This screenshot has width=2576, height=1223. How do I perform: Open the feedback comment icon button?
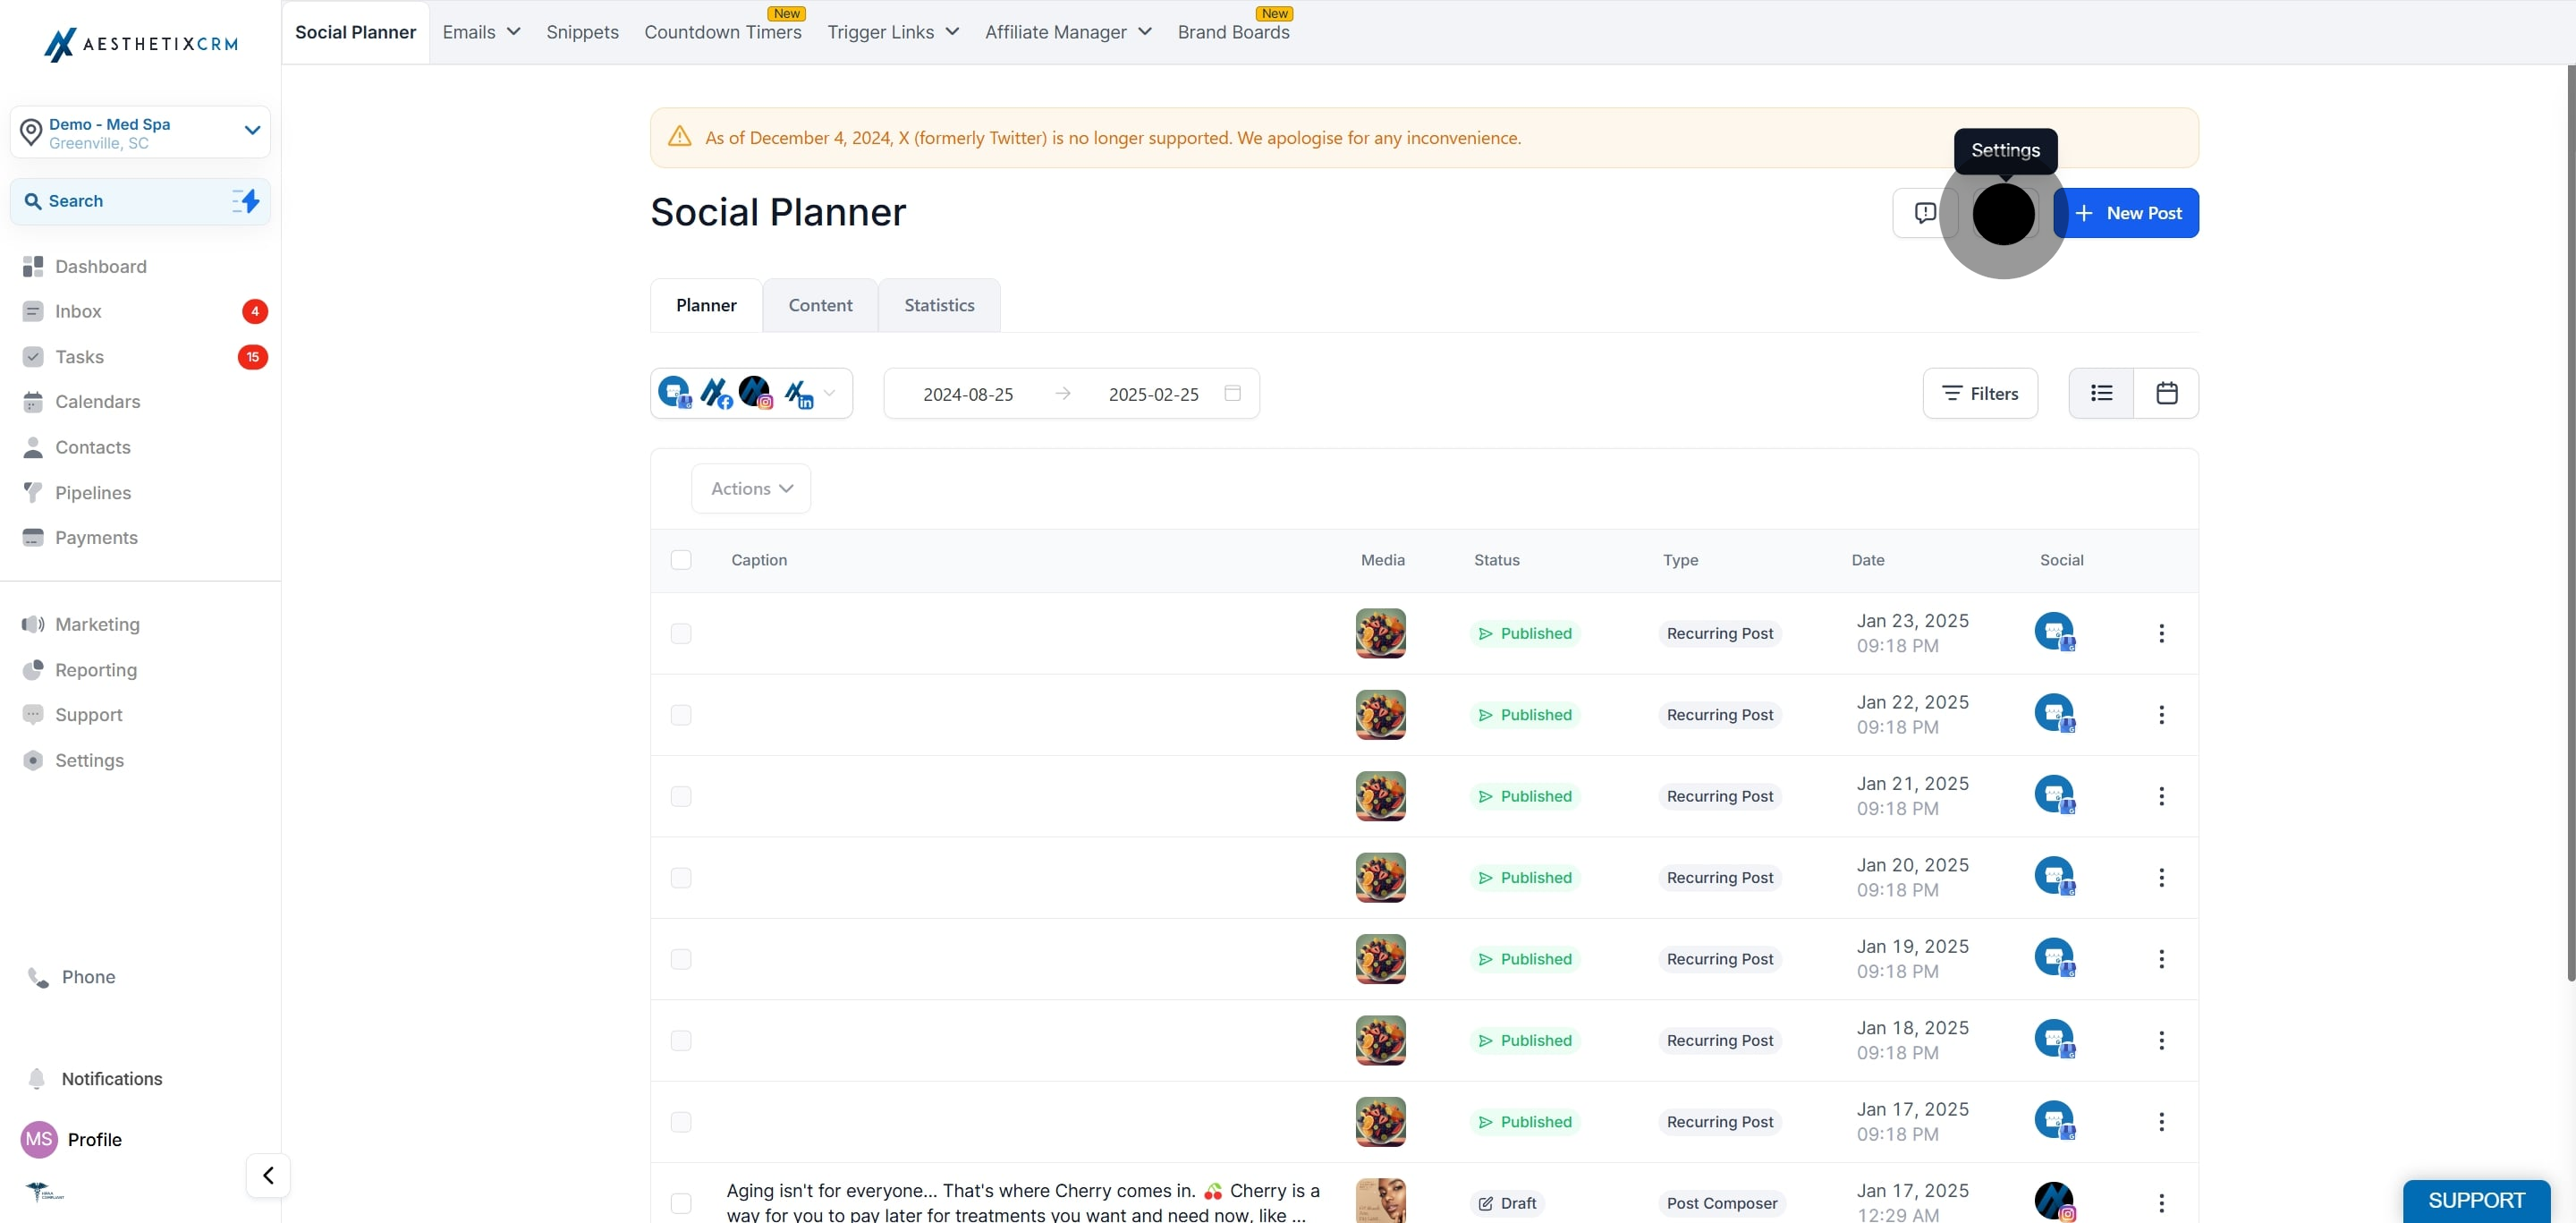pos(1924,213)
